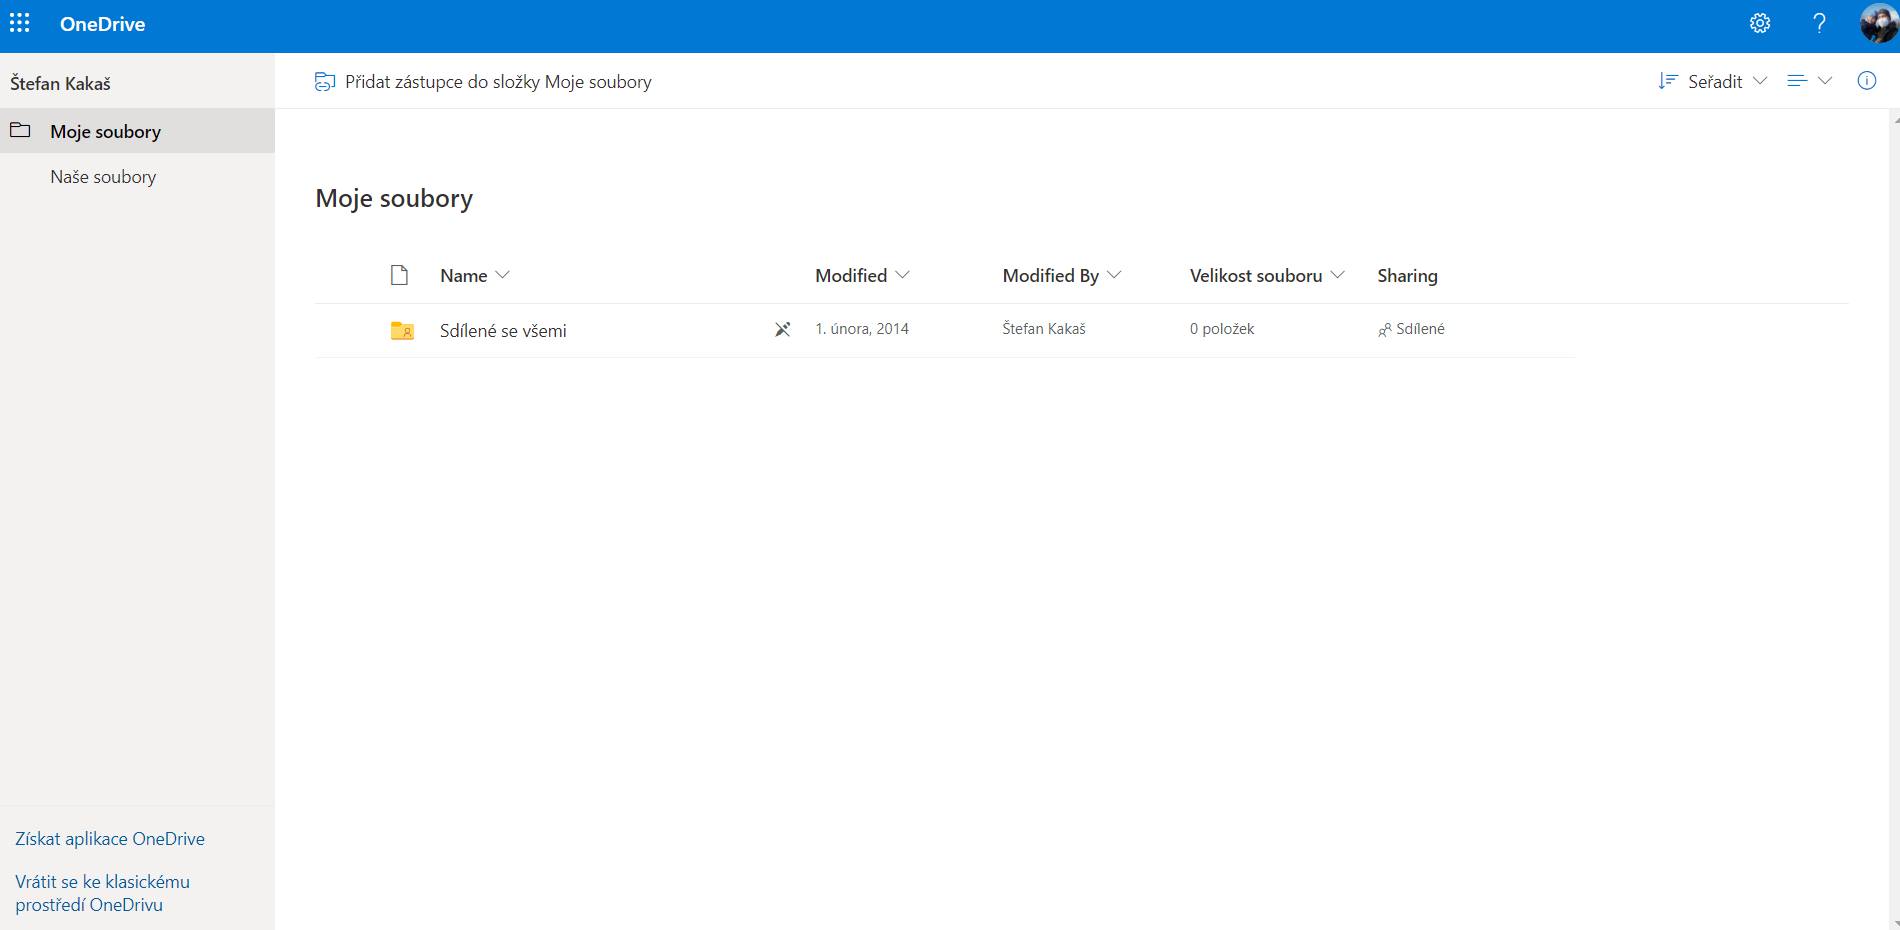Click the sync status icon next to the folder

[781, 329]
